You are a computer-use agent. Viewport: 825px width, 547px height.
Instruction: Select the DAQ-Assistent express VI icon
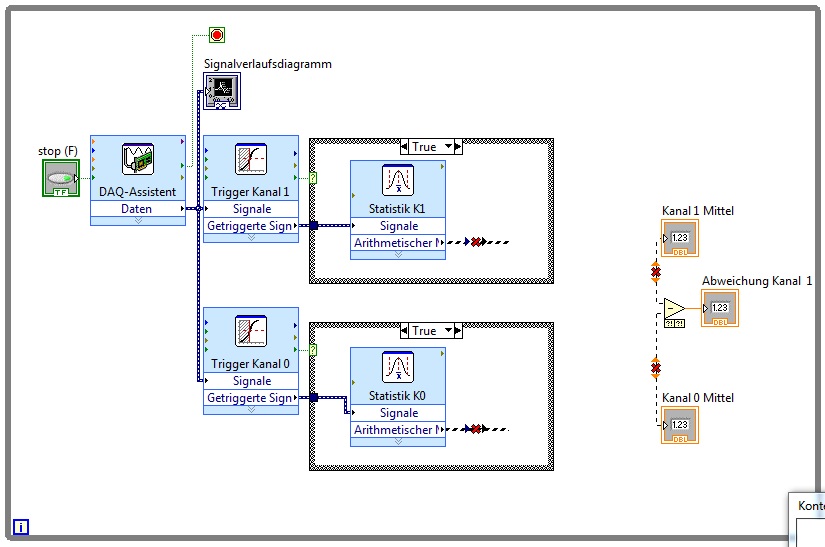click(138, 159)
